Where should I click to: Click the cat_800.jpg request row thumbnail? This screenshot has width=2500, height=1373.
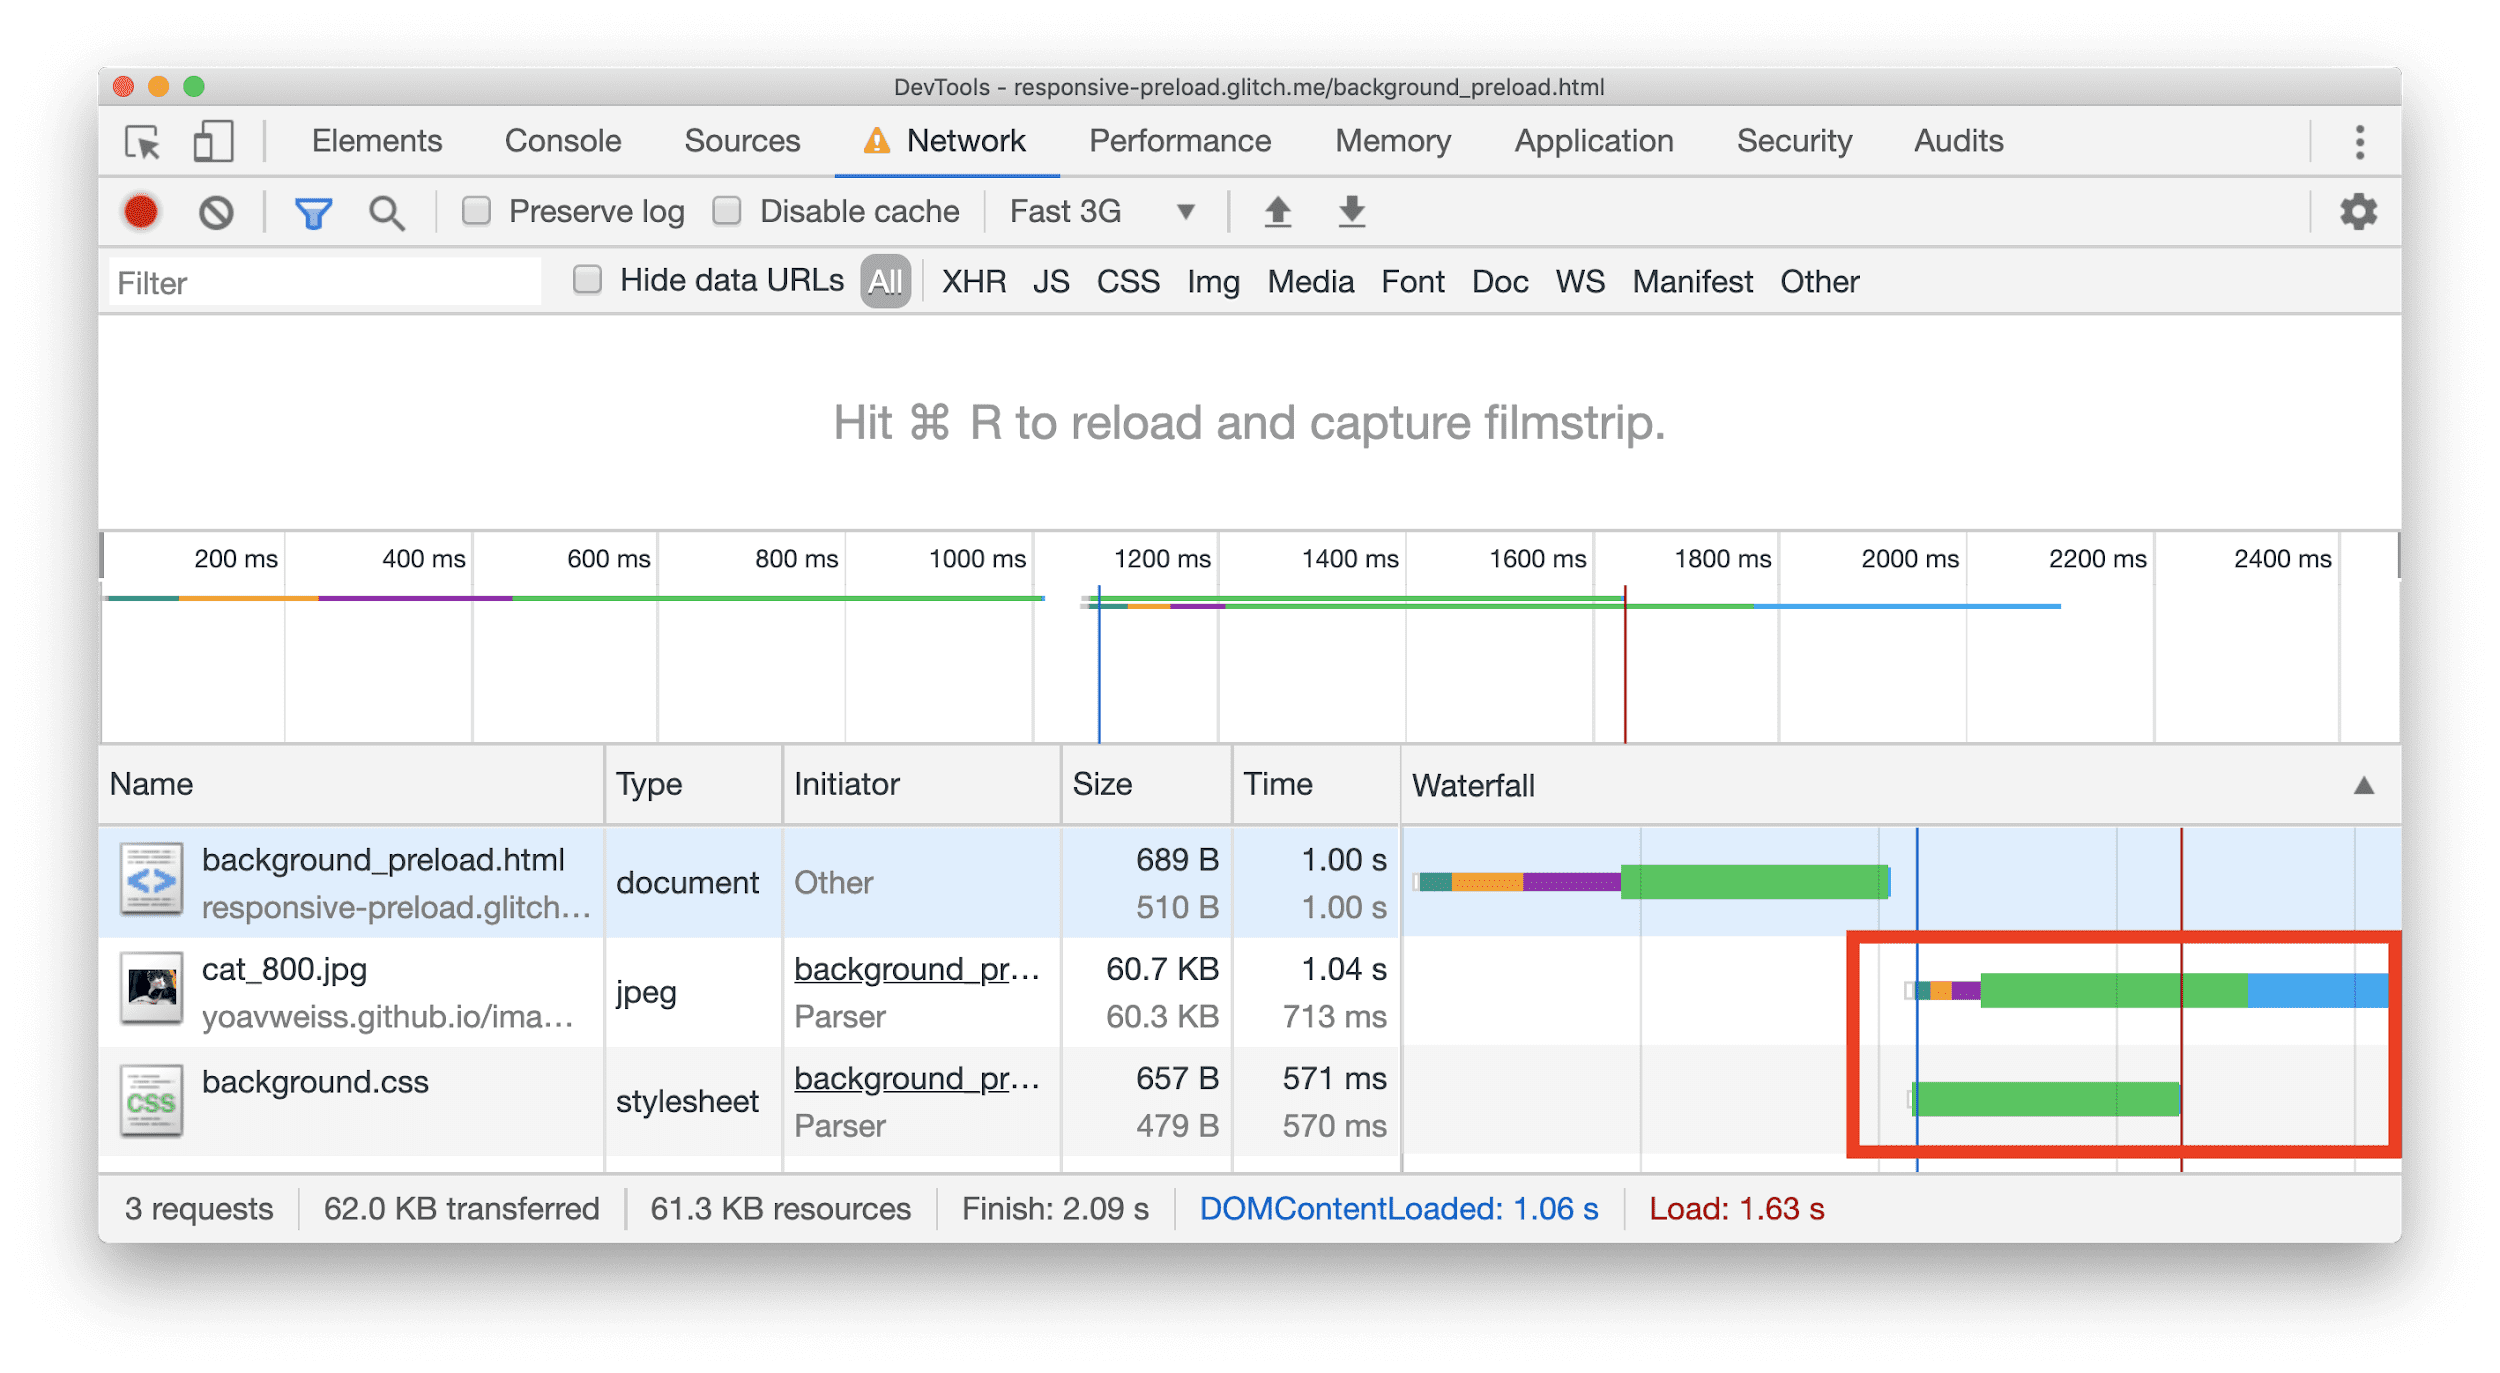tap(147, 994)
